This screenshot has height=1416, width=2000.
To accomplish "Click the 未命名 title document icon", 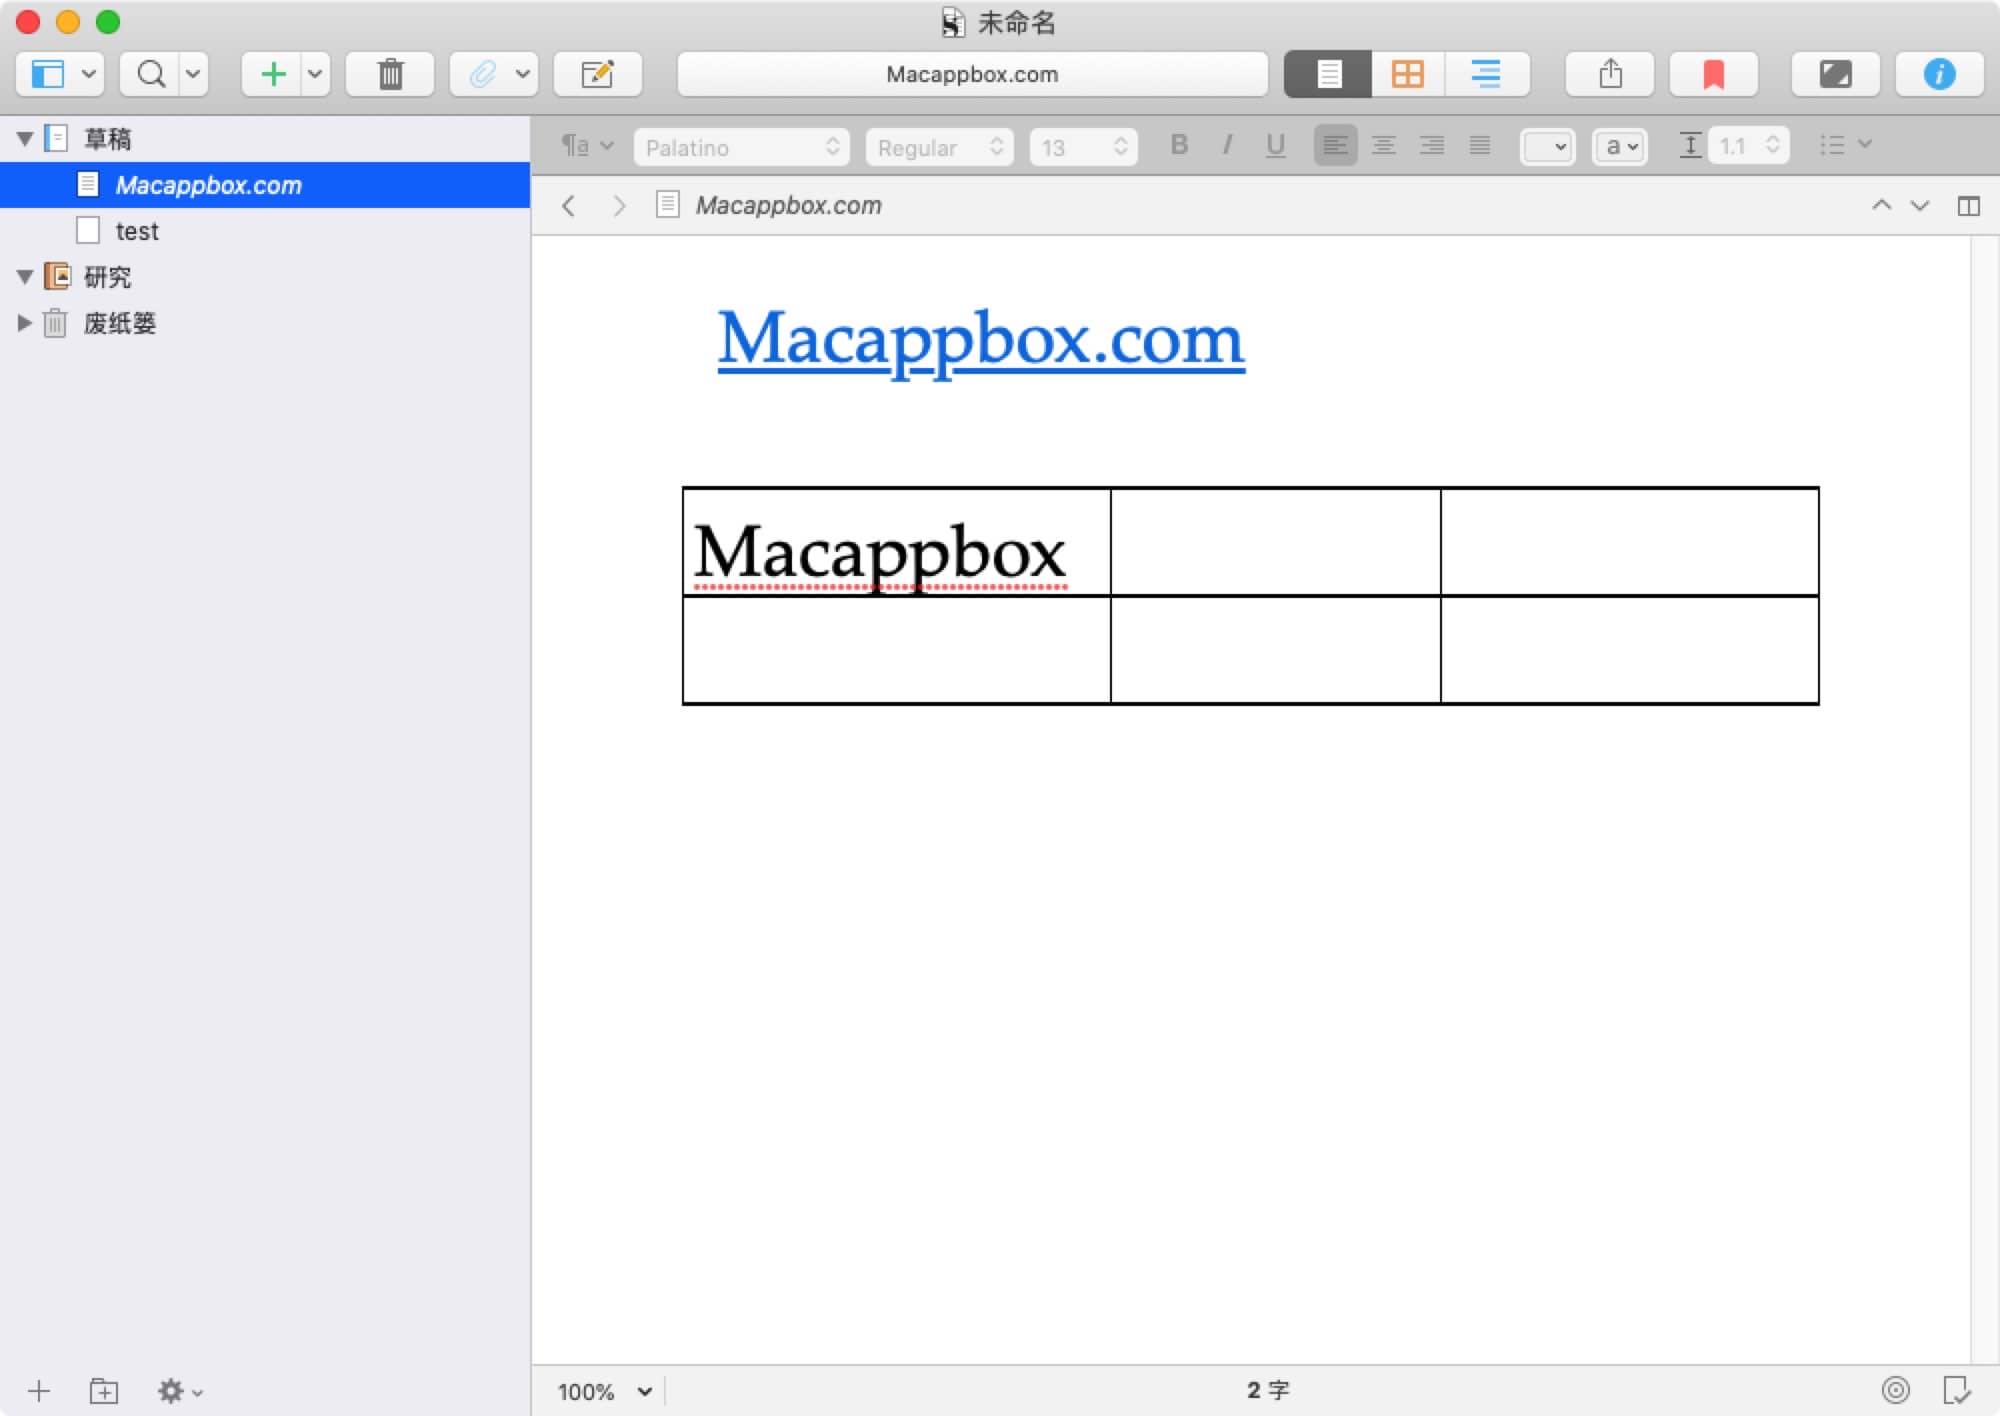I will [x=953, y=22].
